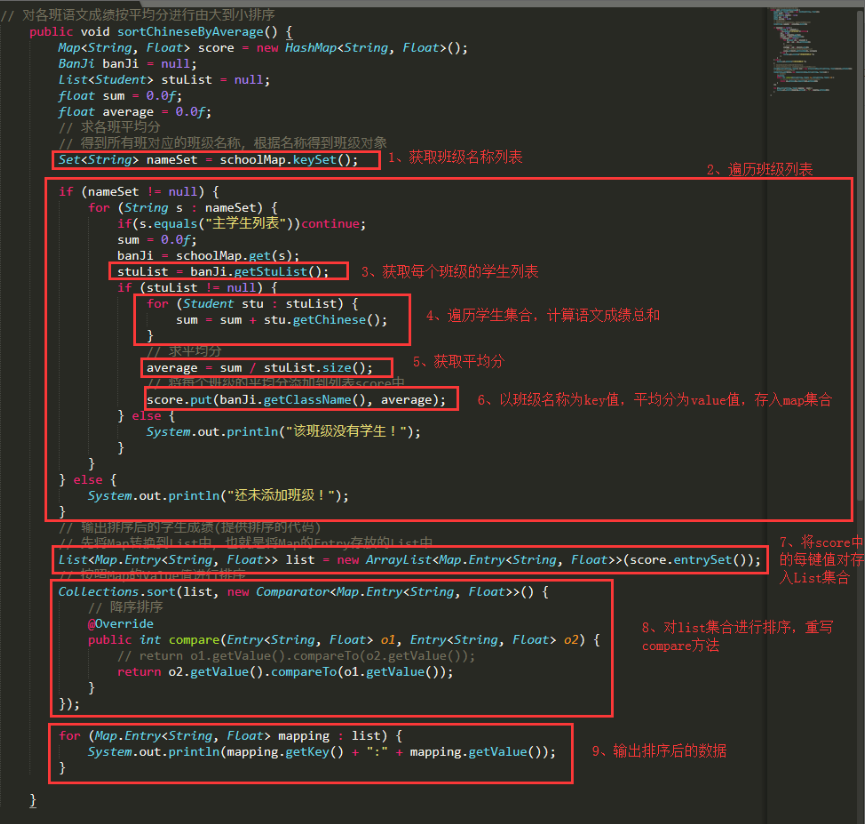865x824 pixels.
Task: Click the "return o2.getValue().compareTo(o1.getValue());" line
Action: click(285, 672)
